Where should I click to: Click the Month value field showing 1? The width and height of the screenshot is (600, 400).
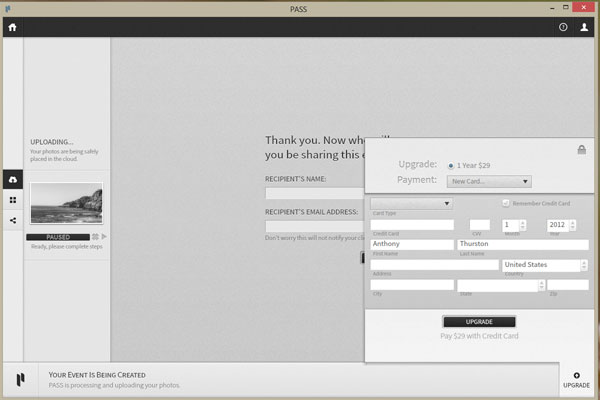[510, 225]
